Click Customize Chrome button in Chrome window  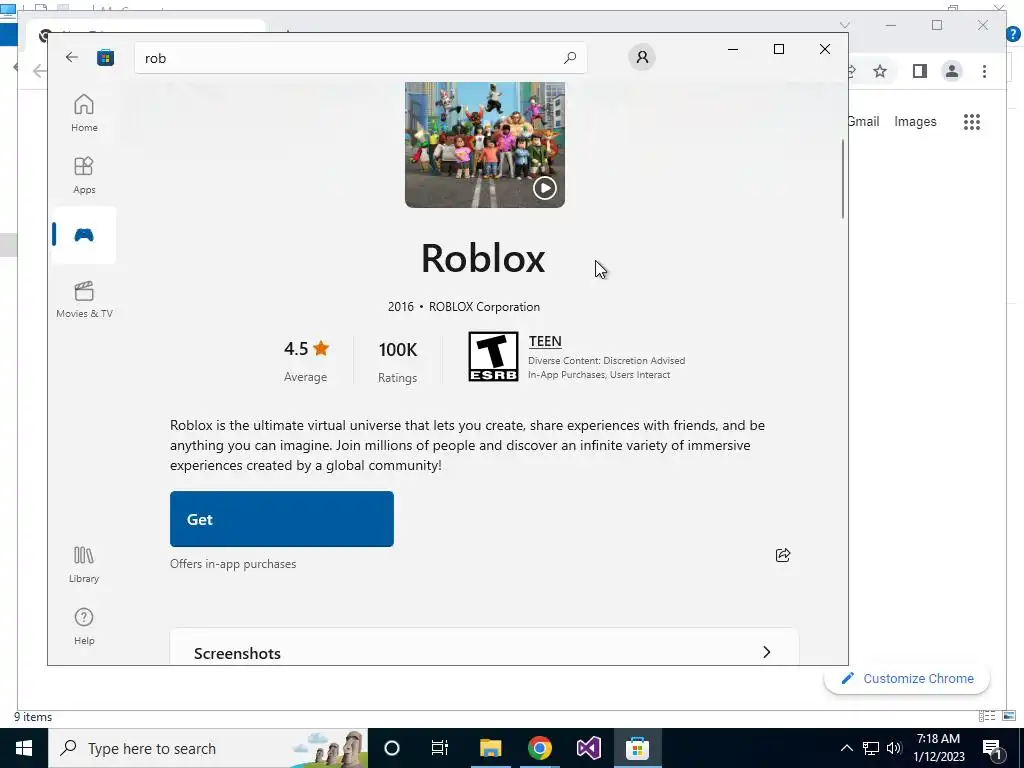pos(906,679)
